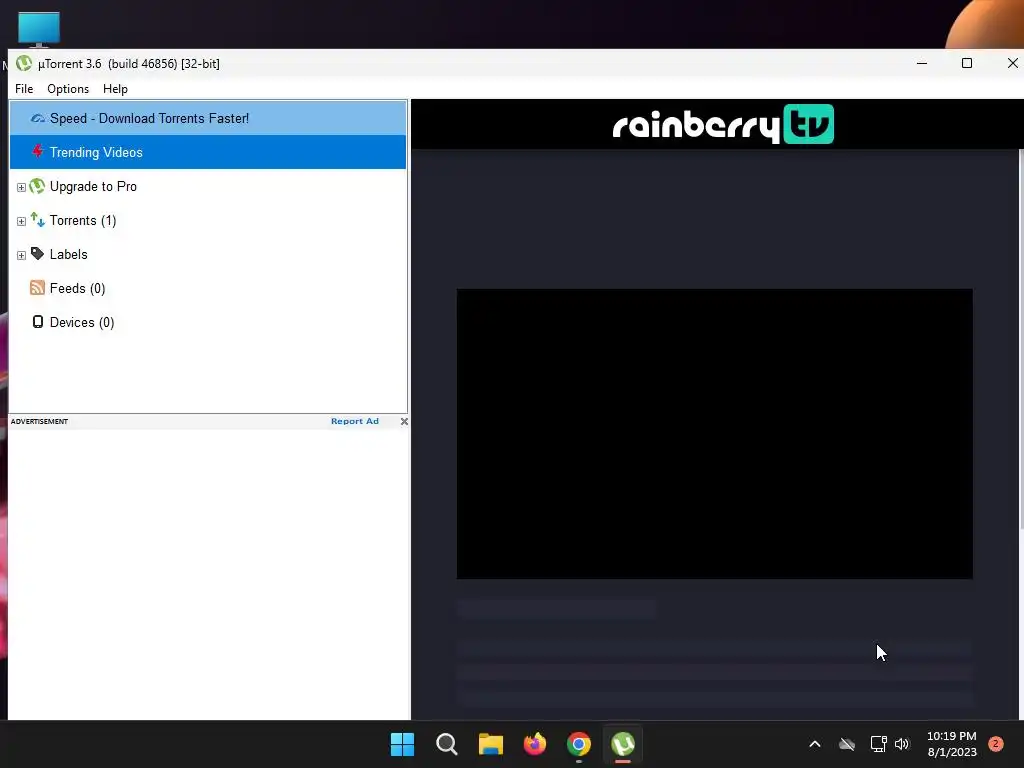Expand the Upgrade to Pro node

21,187
